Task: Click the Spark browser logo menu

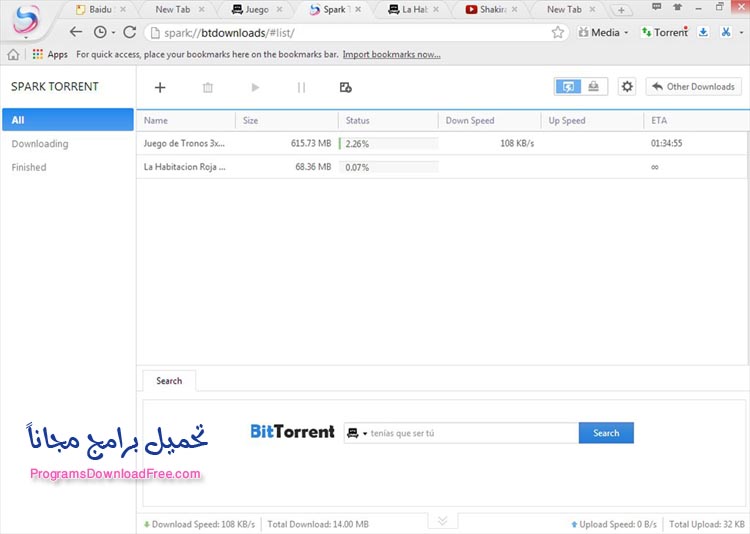Action: click(x=26, y=20)
